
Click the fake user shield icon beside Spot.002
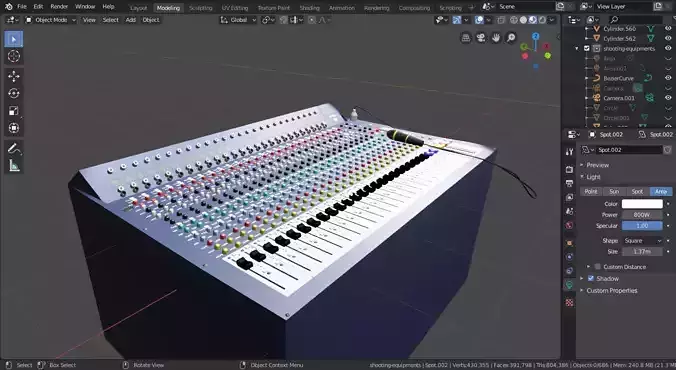tap(667, 150)
